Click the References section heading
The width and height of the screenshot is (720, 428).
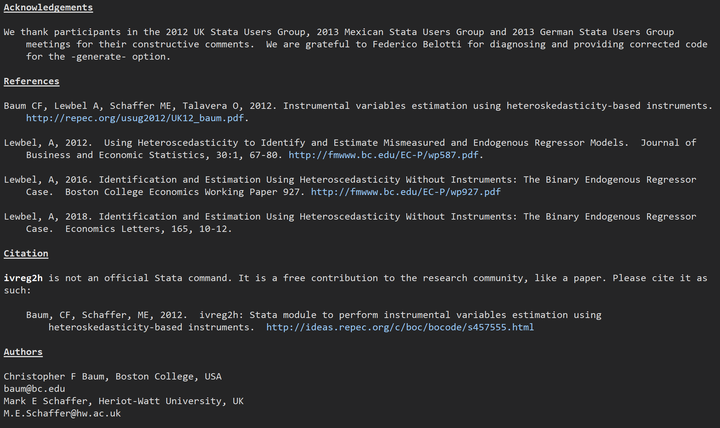click(x=31, y=81)
